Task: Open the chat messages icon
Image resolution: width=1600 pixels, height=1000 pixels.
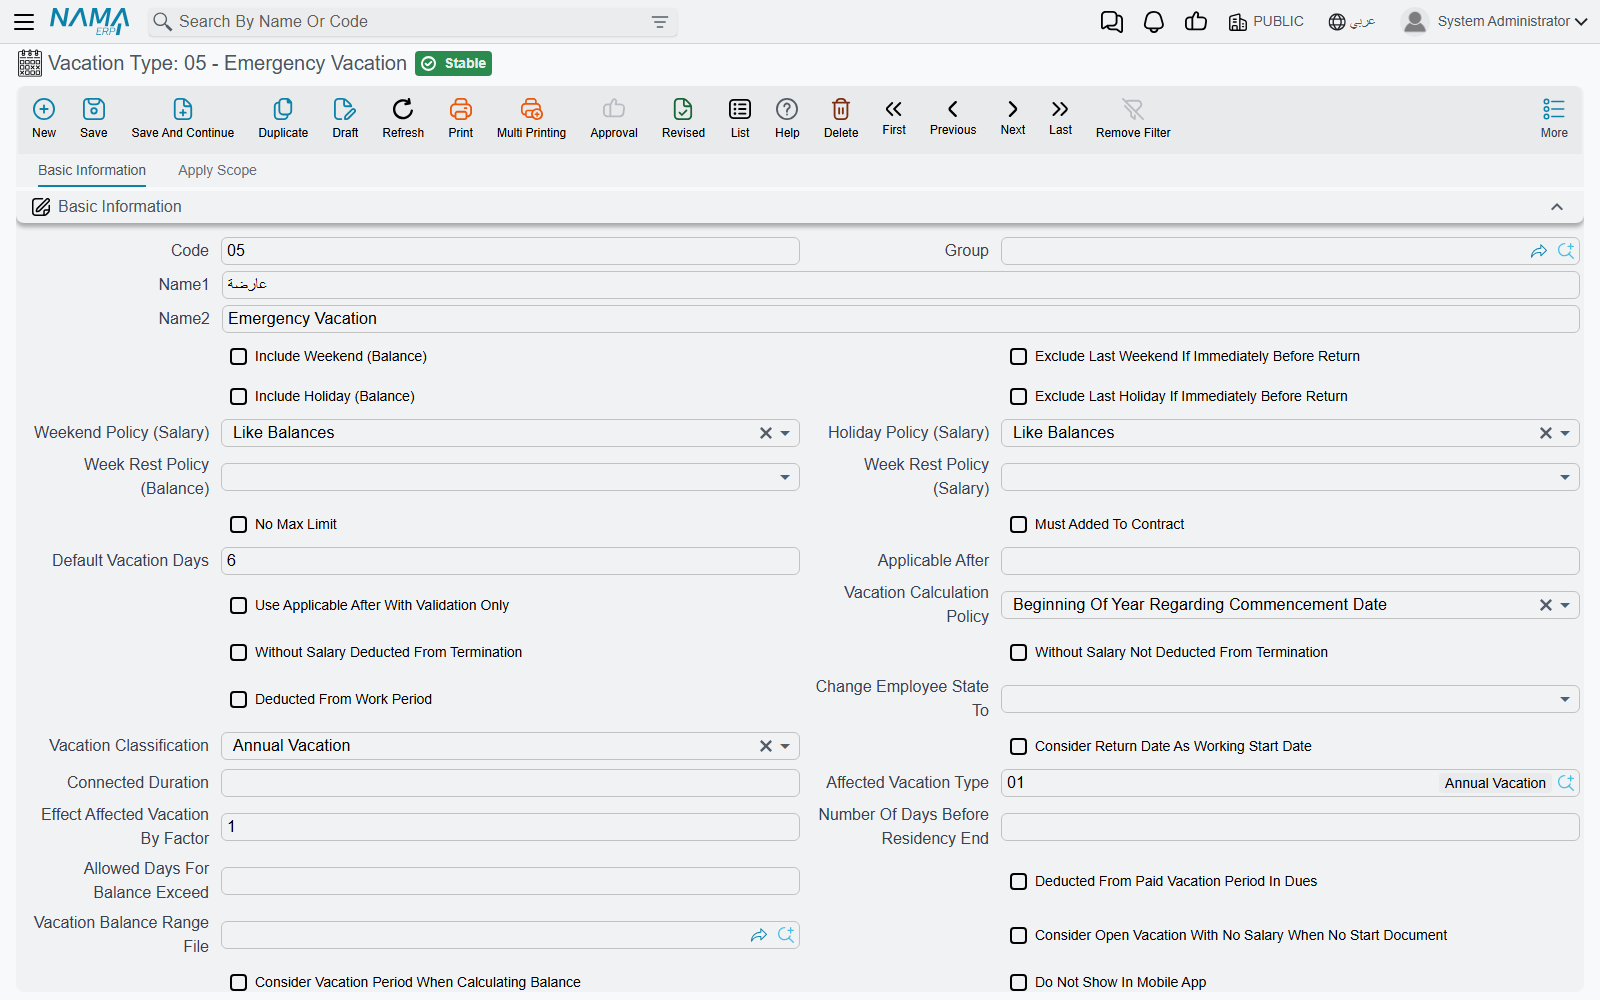Action: point(1112,22)
